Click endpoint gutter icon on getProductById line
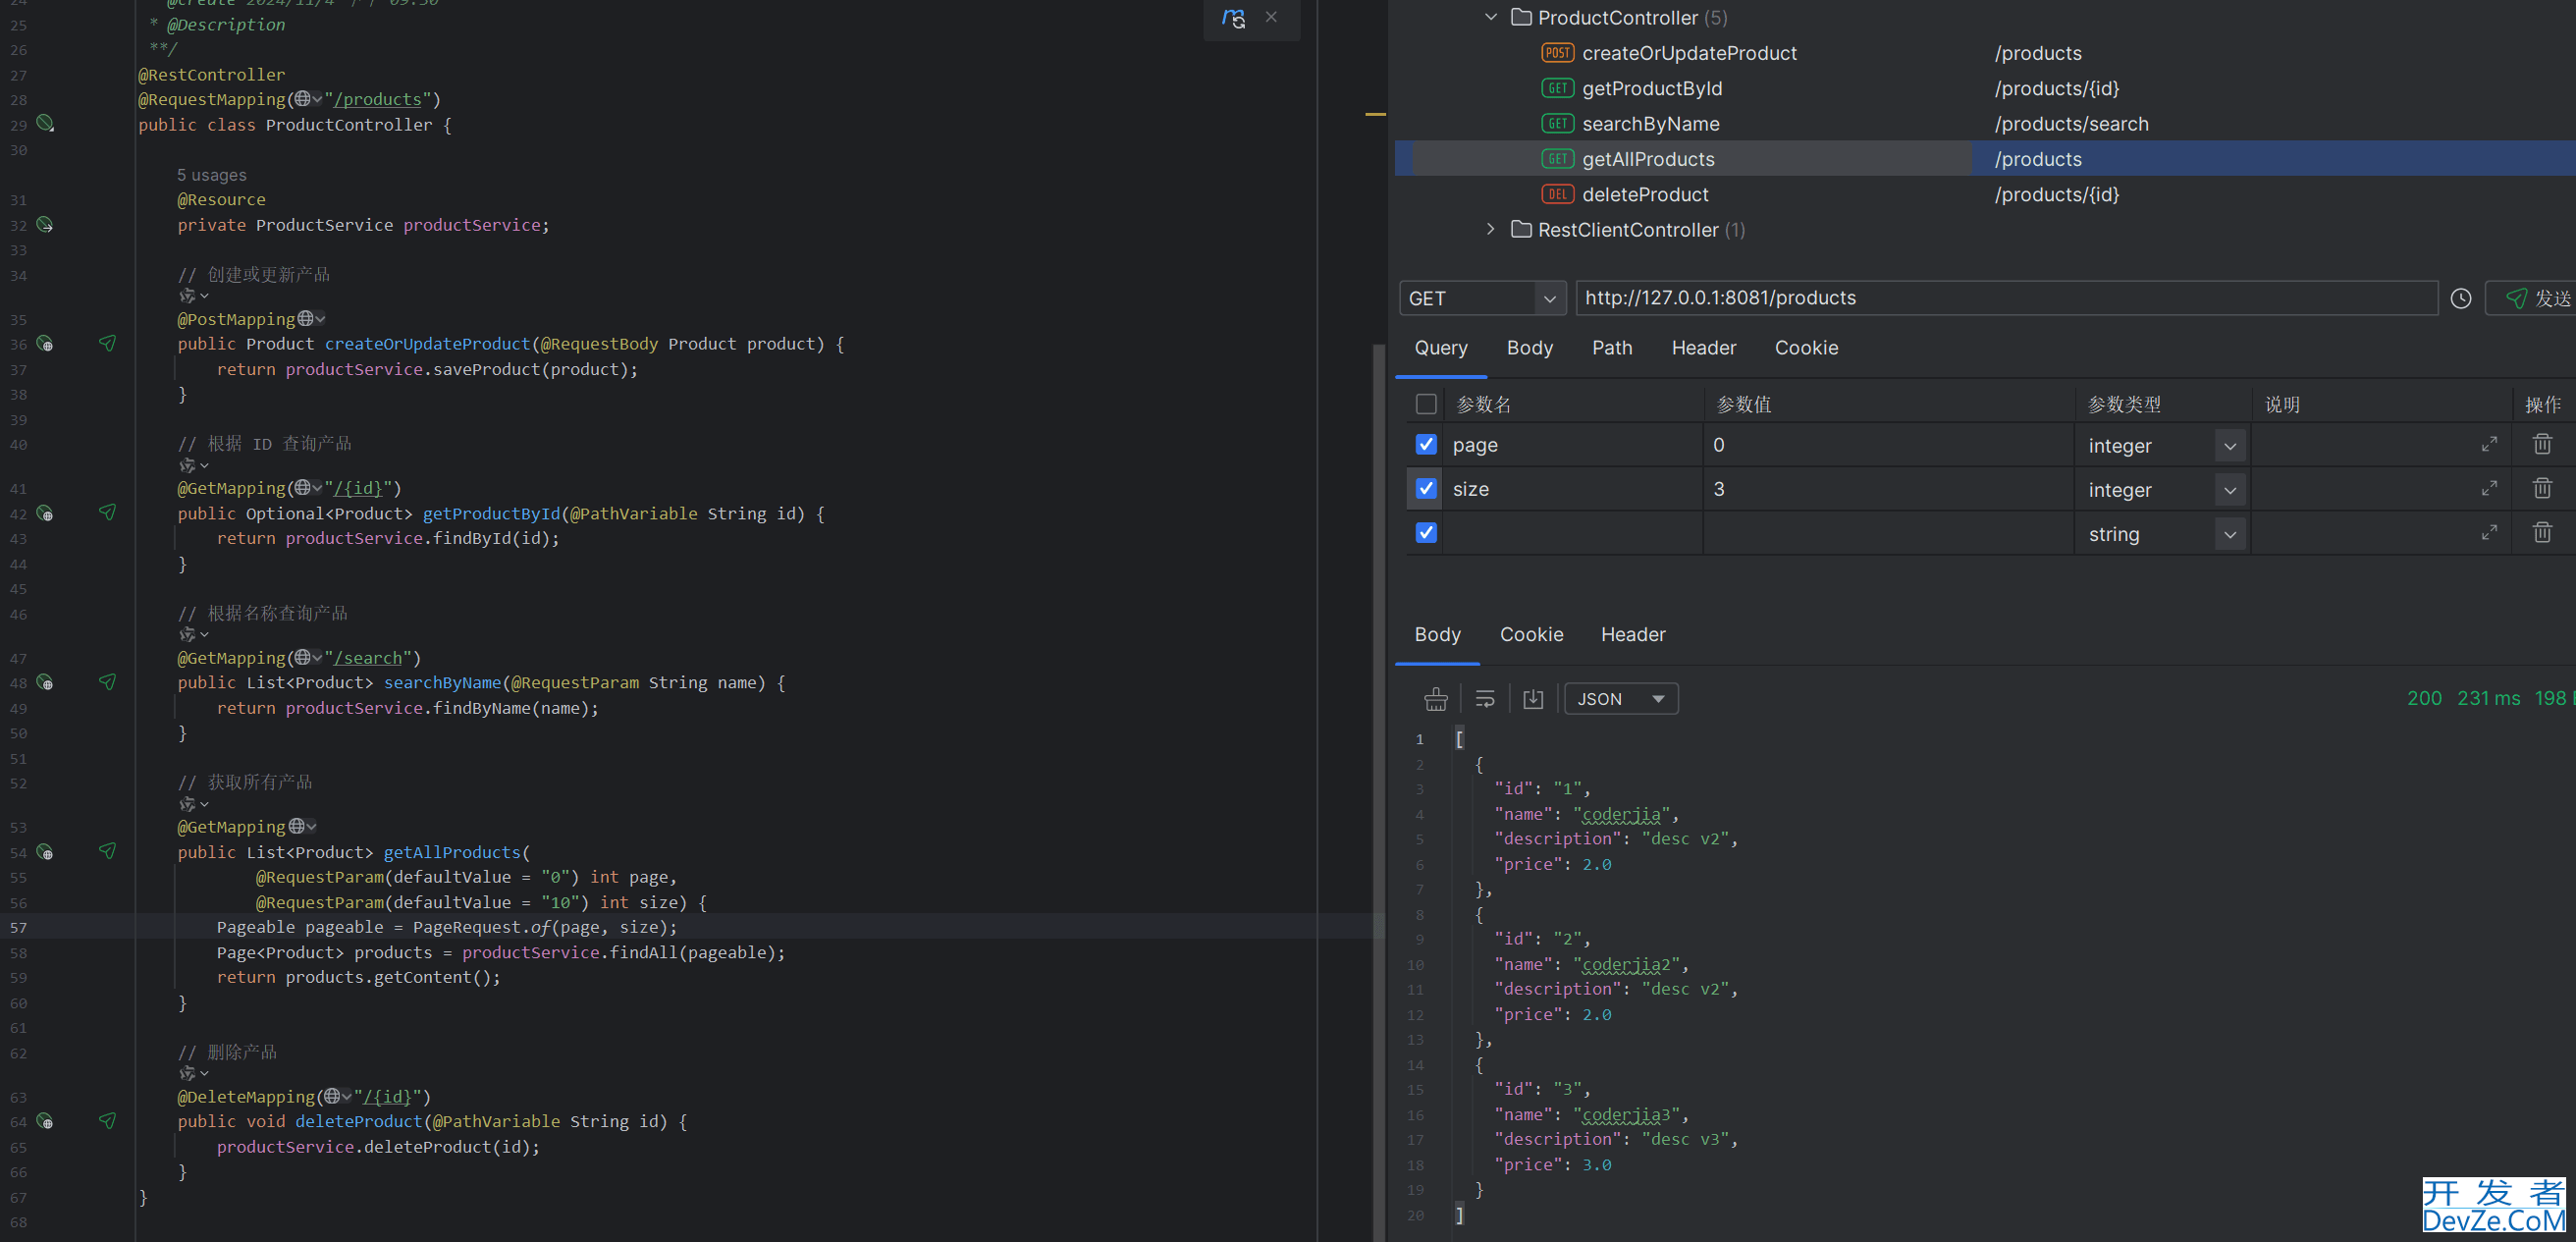2576x1242 pixels. click(45, 513)
